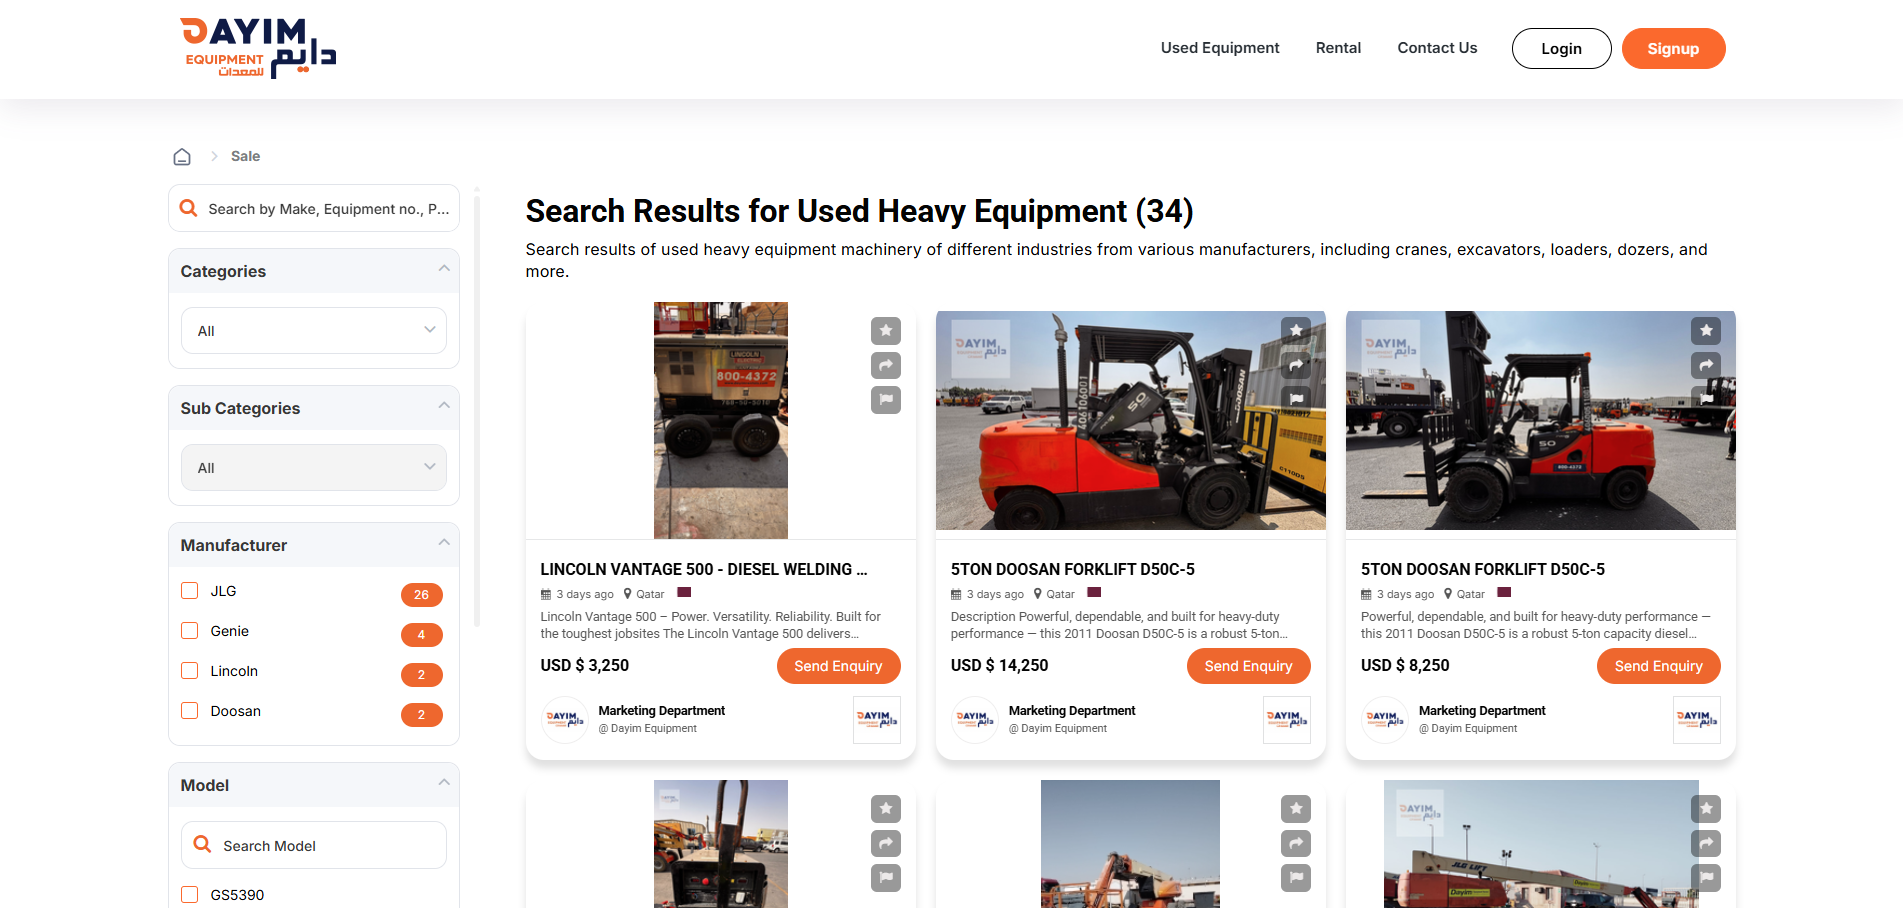Star the 14,250 USD Doosan forklift listing
This screenshot has width=1903, height=908.
click(1295, 330)
